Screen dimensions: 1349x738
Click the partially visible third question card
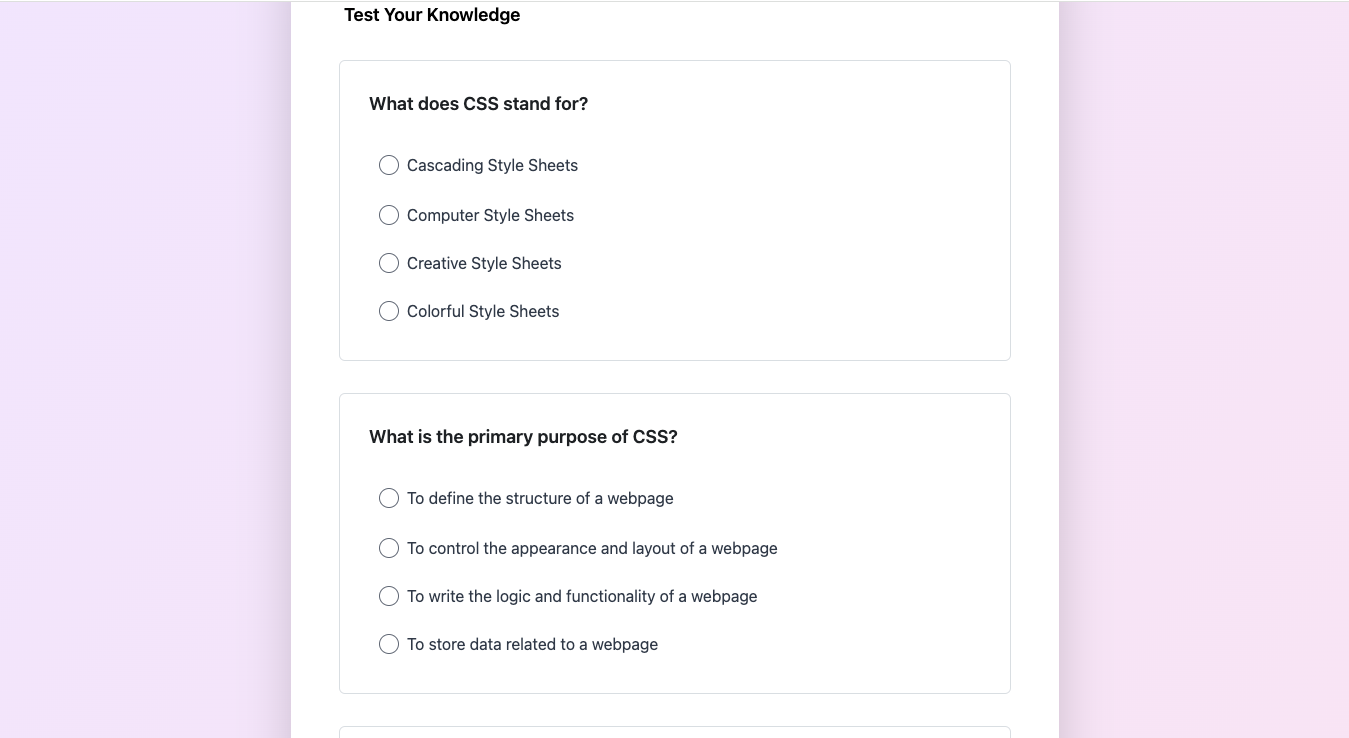tap(674, 732)
